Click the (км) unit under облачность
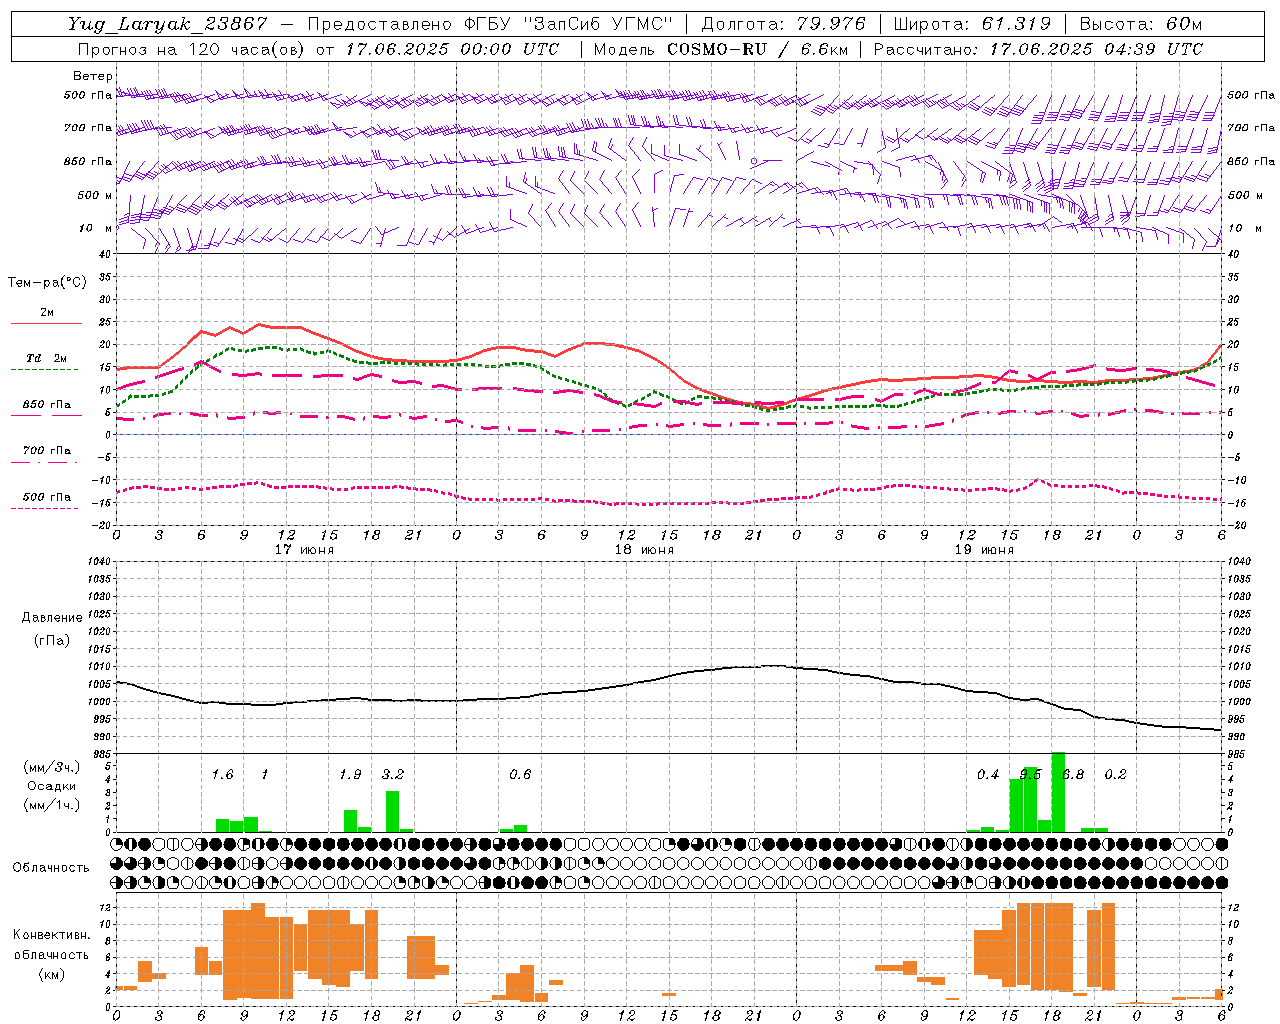Screen dimensions: 1280x1024 coord(51,974)
